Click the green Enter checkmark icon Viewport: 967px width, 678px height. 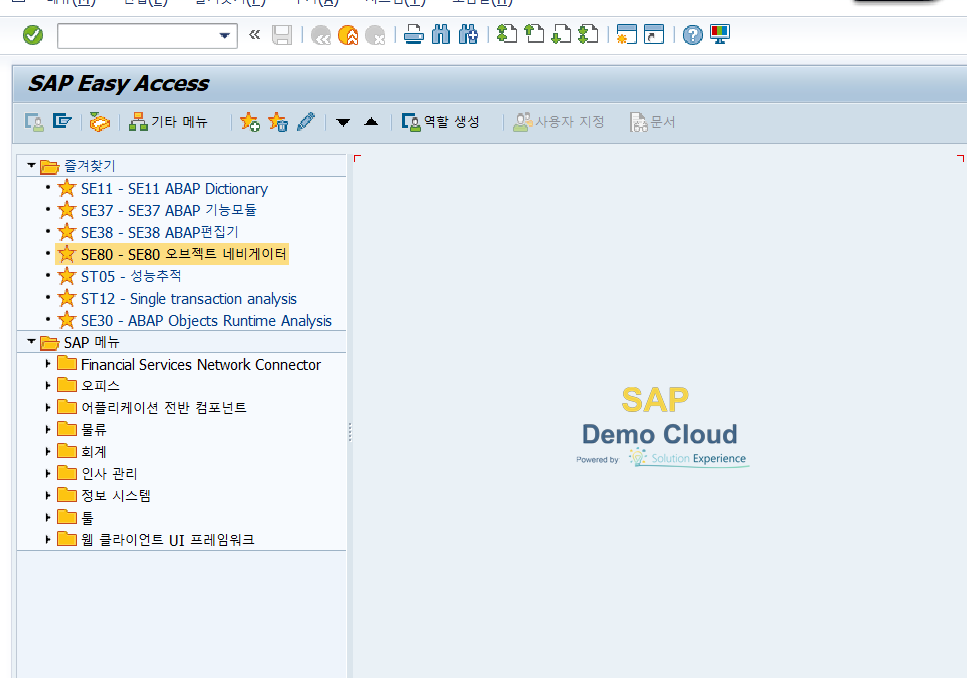pos(33,35)
